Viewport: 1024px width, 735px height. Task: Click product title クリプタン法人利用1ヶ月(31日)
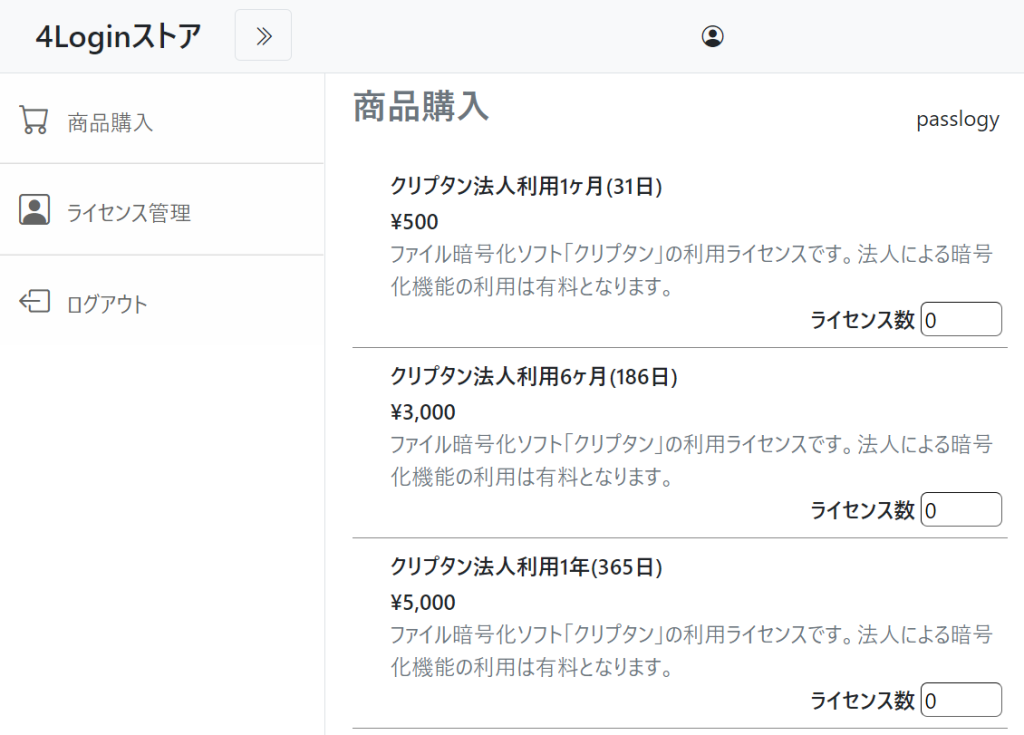(x=526, y=186)
